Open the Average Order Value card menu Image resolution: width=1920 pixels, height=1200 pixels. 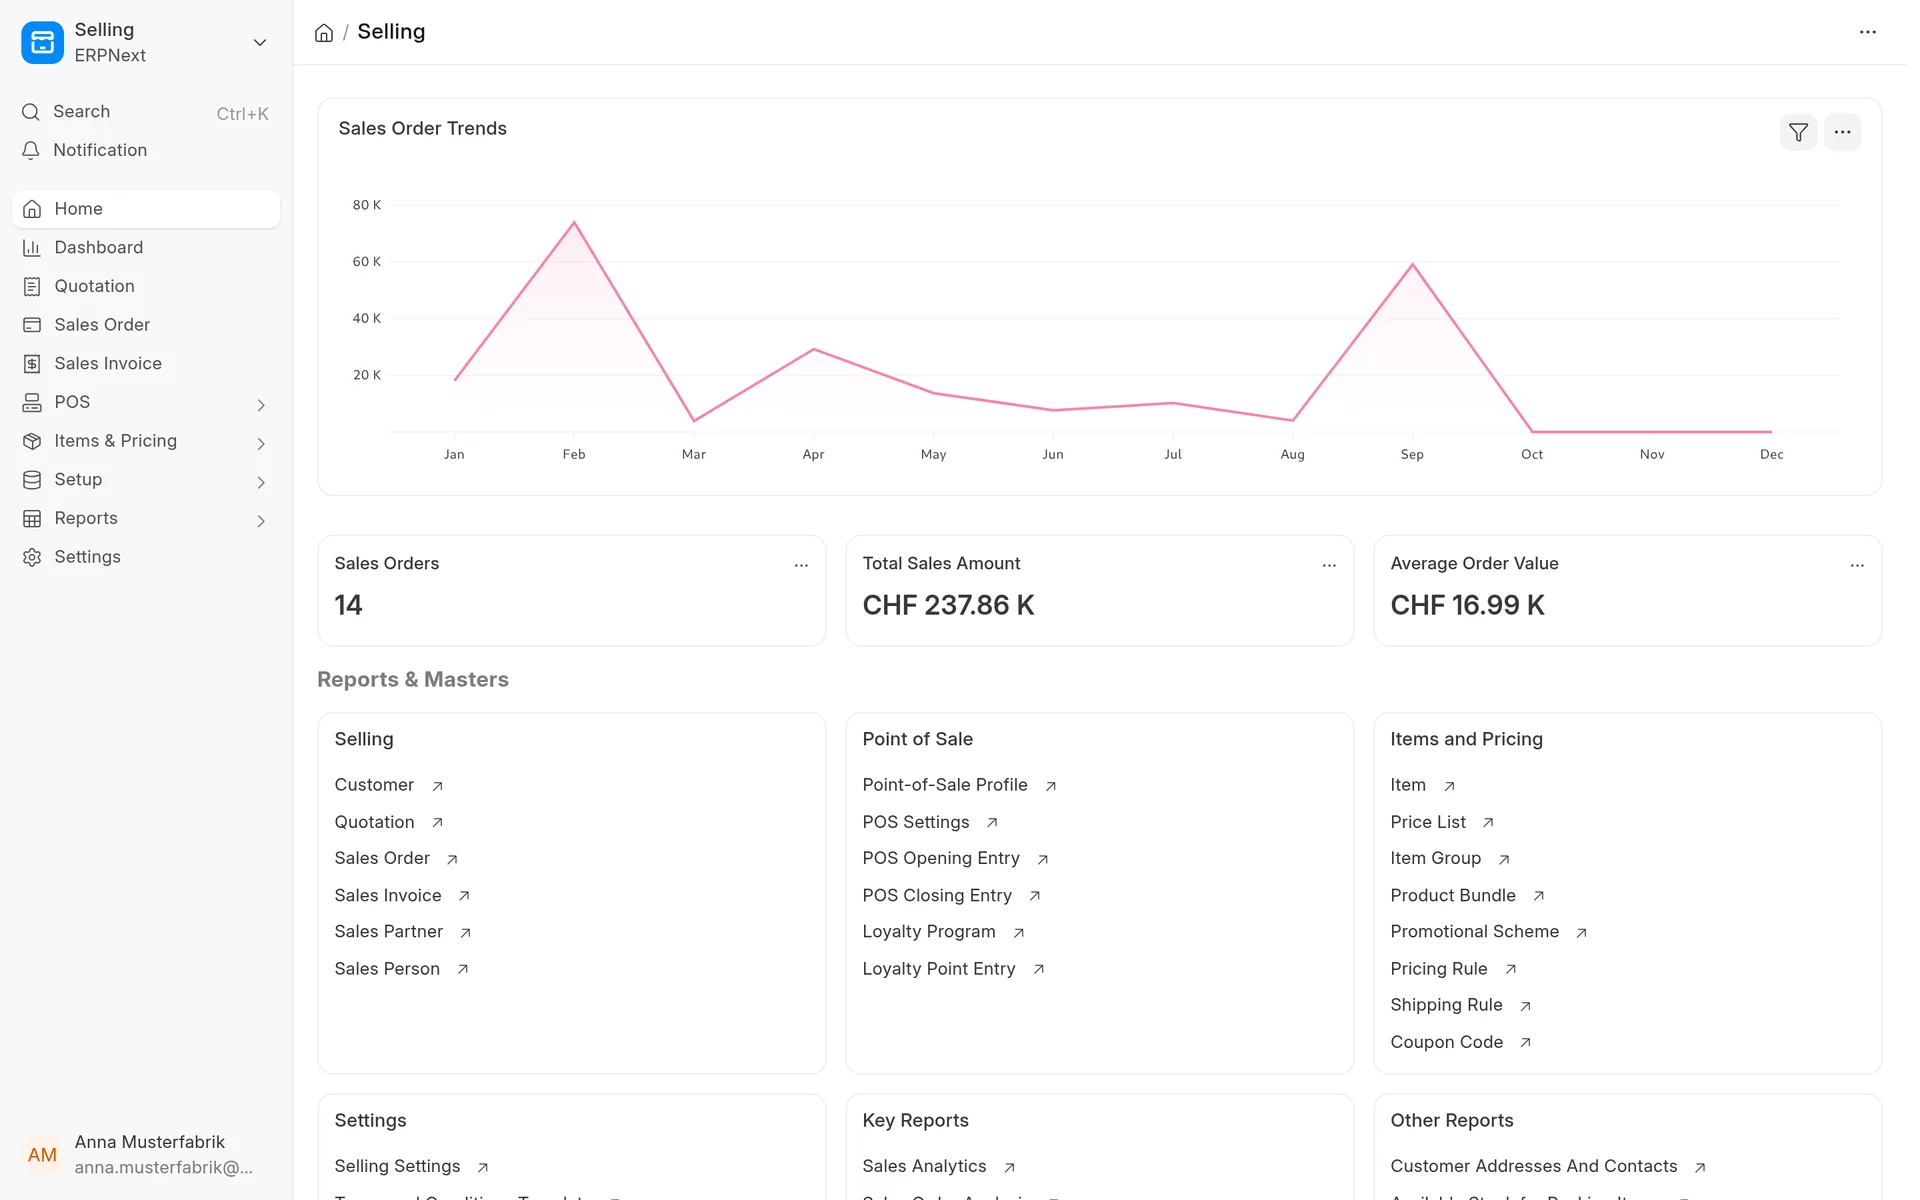1857,565
